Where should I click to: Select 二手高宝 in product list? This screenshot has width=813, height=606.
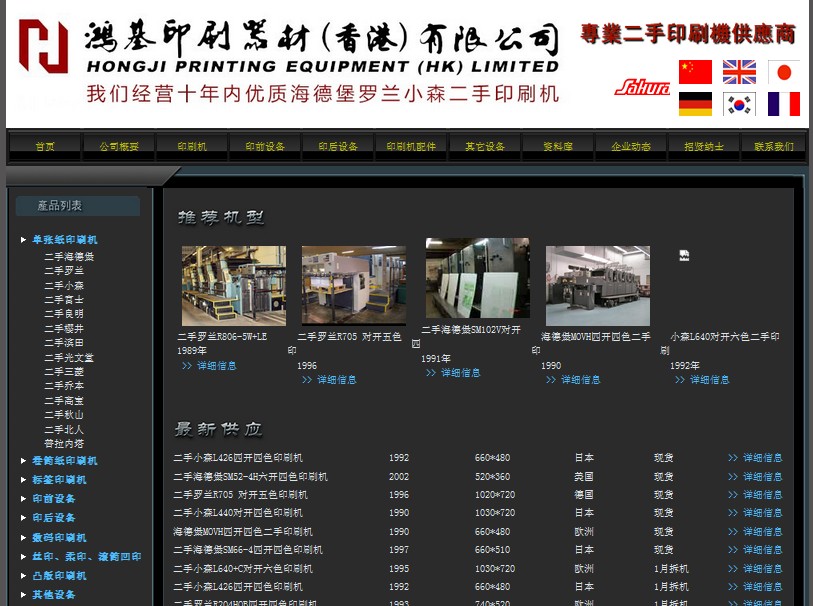point(64,400)
